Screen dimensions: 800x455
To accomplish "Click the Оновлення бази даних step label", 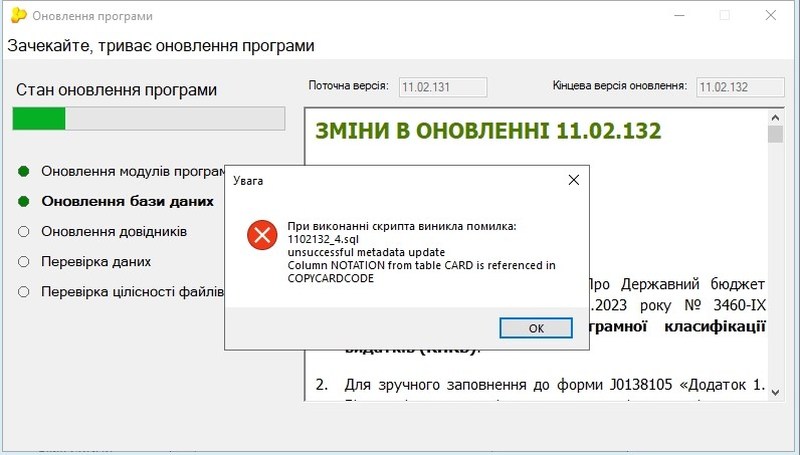I will [127, 201].
